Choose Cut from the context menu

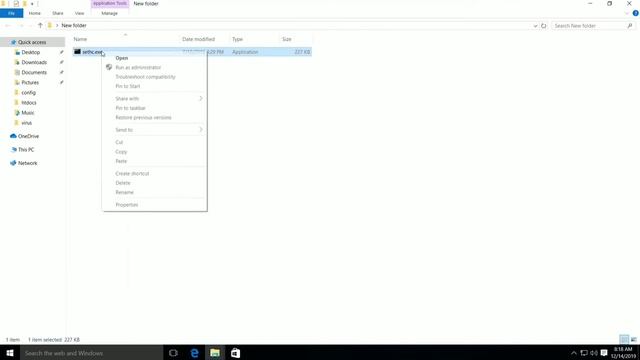[119, 142]
